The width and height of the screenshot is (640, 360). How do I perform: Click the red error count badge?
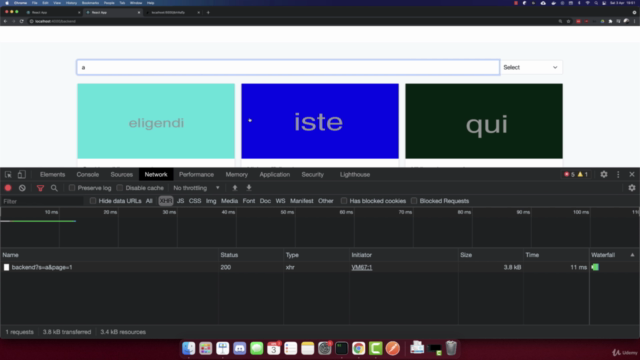click(569, 174)
